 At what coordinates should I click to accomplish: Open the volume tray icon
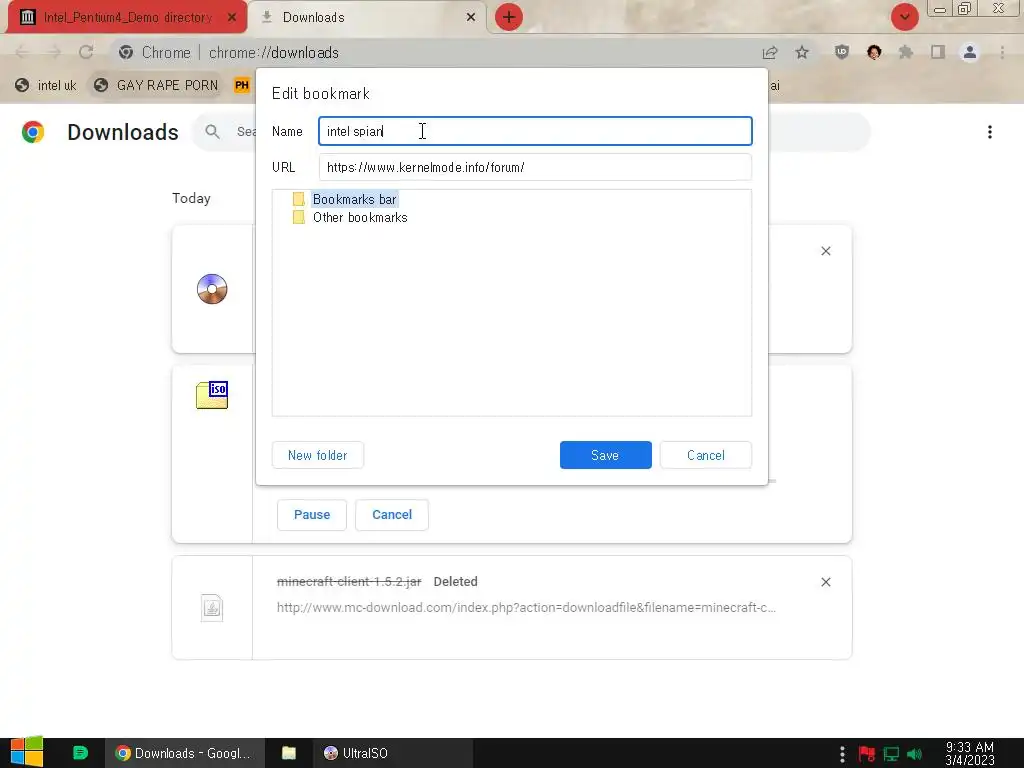click(x=914, y=754)
